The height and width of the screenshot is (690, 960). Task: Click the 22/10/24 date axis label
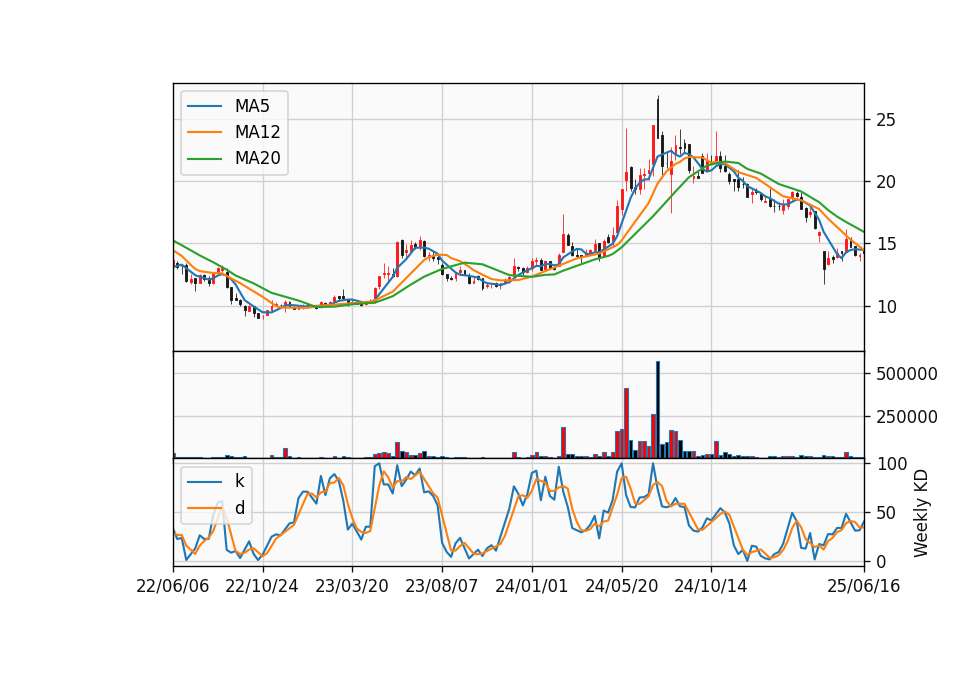coord(262,586)
